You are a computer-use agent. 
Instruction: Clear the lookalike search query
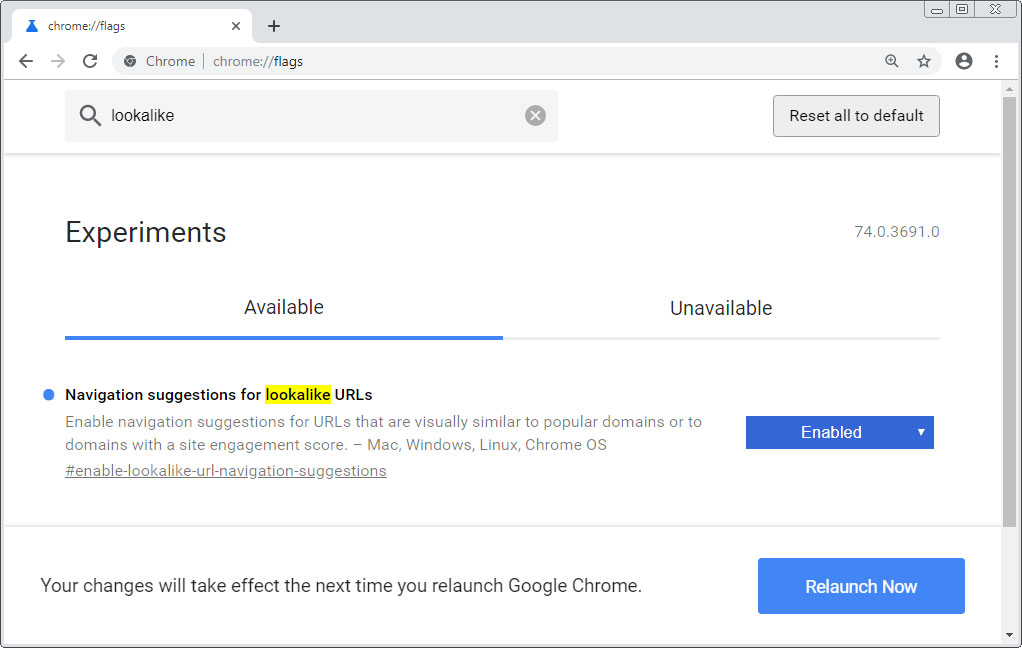point(535,114)
